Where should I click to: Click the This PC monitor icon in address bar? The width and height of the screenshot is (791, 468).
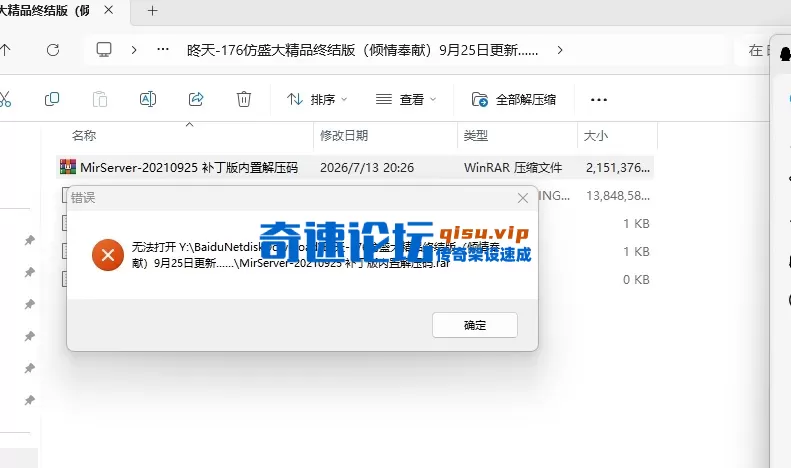click(104, 49)
